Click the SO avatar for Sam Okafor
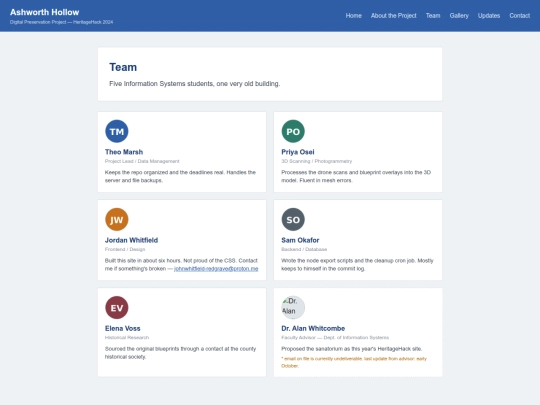 293,219
